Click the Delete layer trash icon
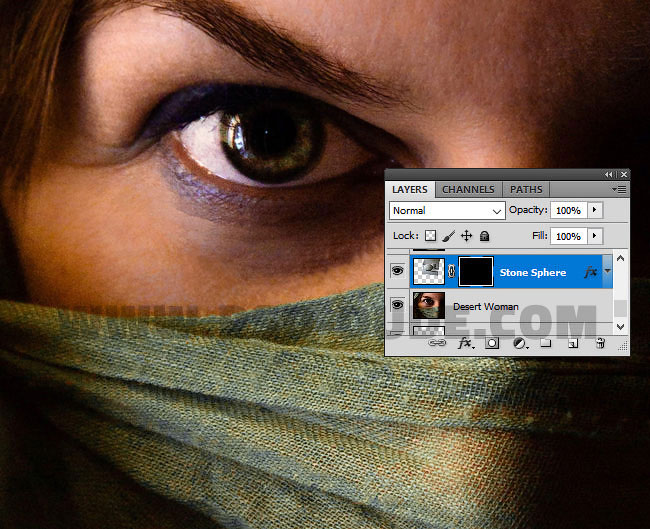 600,343
